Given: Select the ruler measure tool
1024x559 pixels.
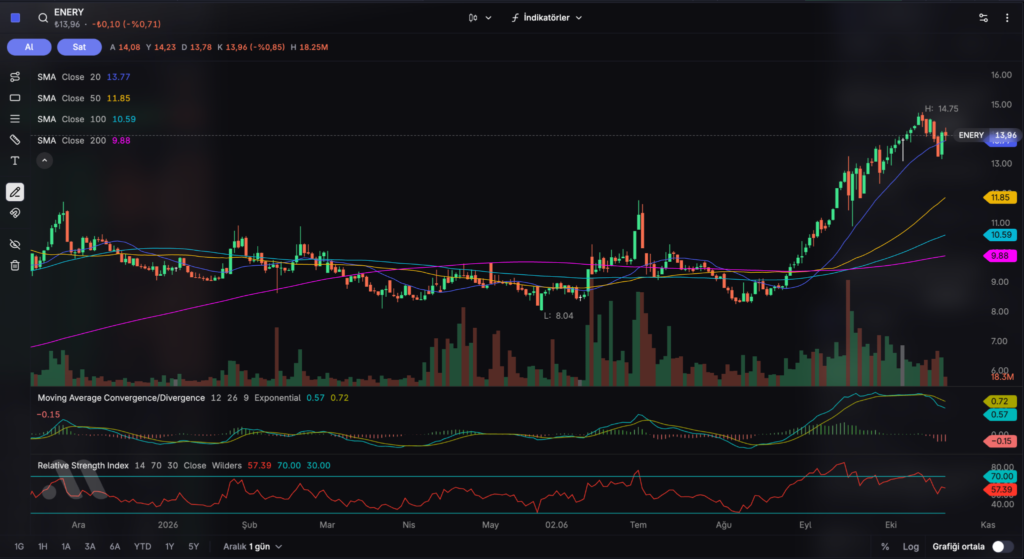Looking at the screenshot, I should click(x=15, y=140).
